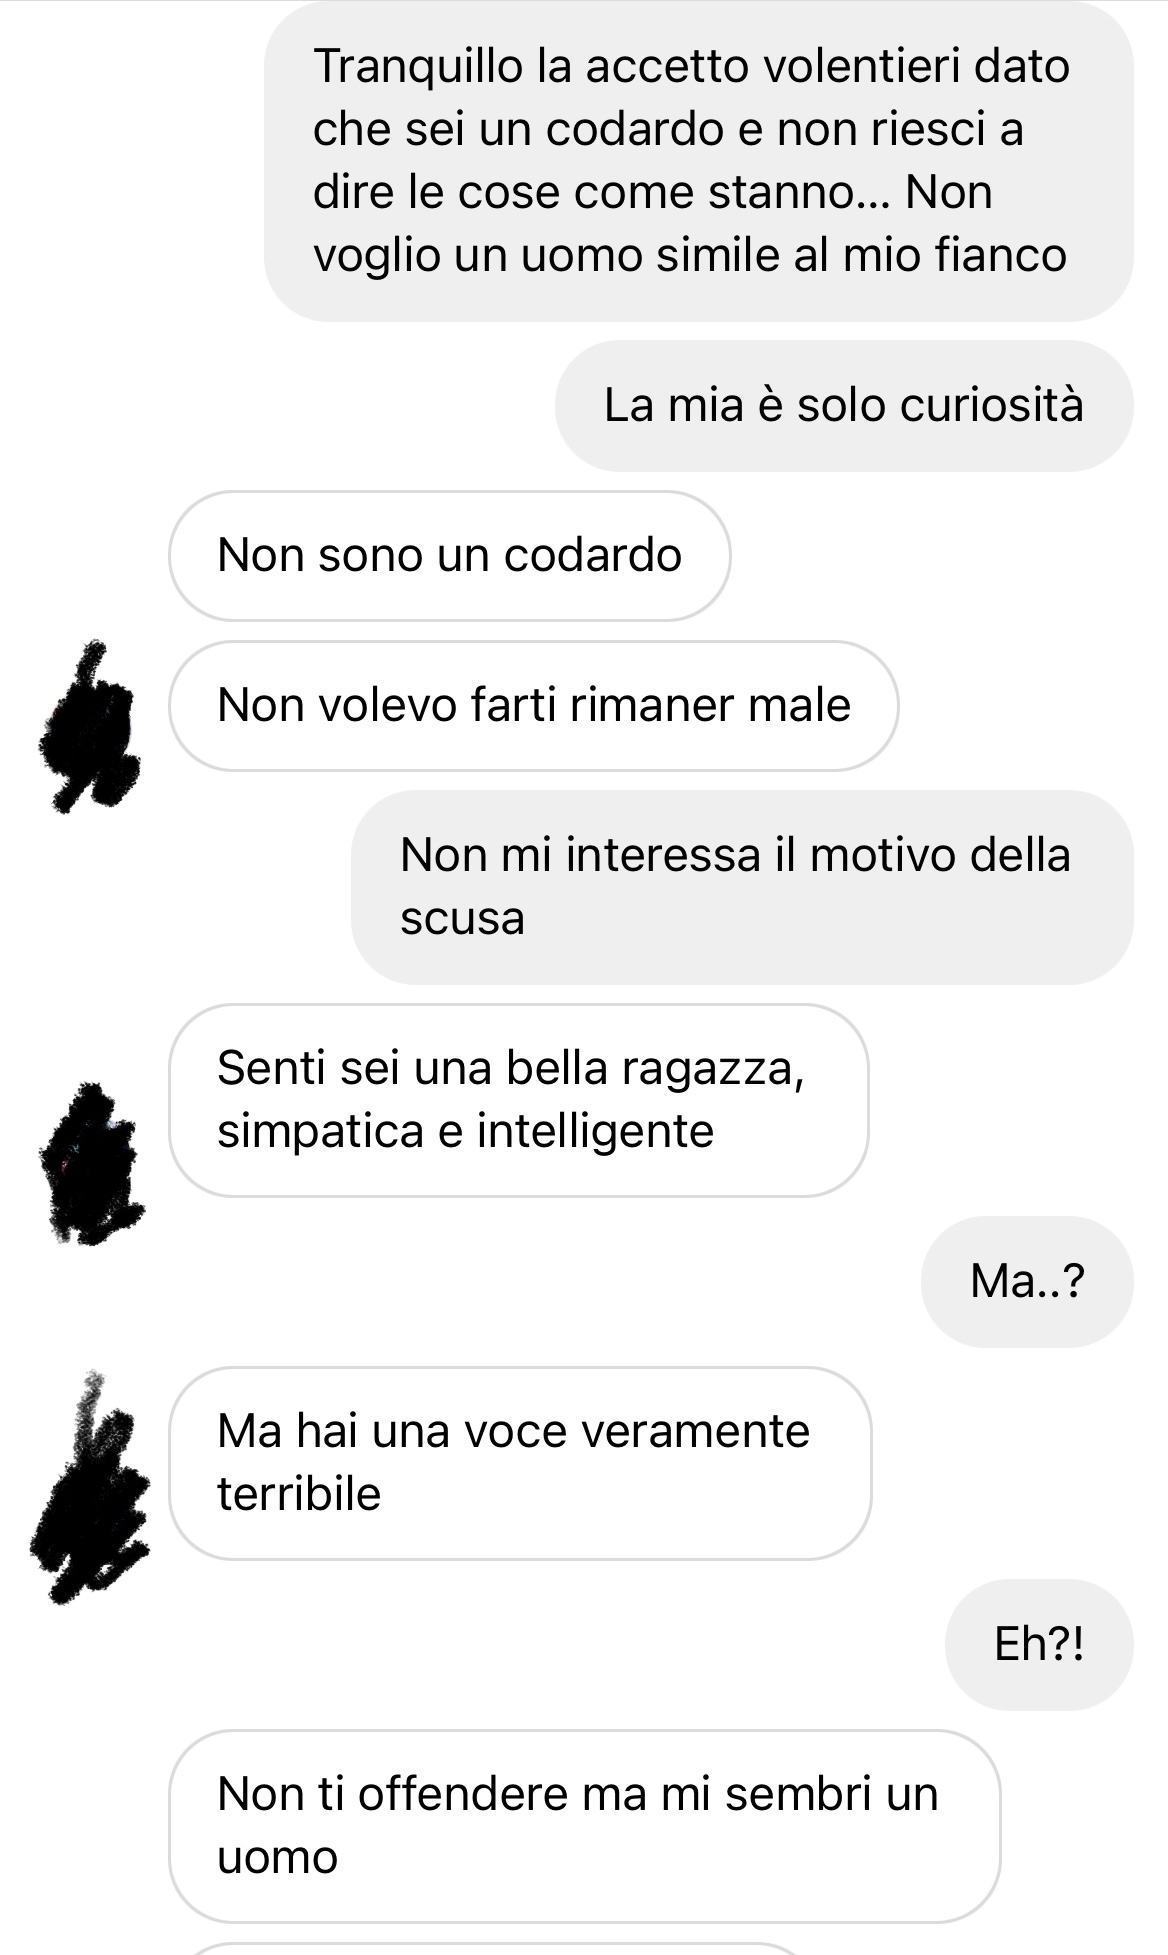Screen dimensions: 1168x1955
Task: Click the word 'curiosità' in the second message
Action: click(991, 406)
